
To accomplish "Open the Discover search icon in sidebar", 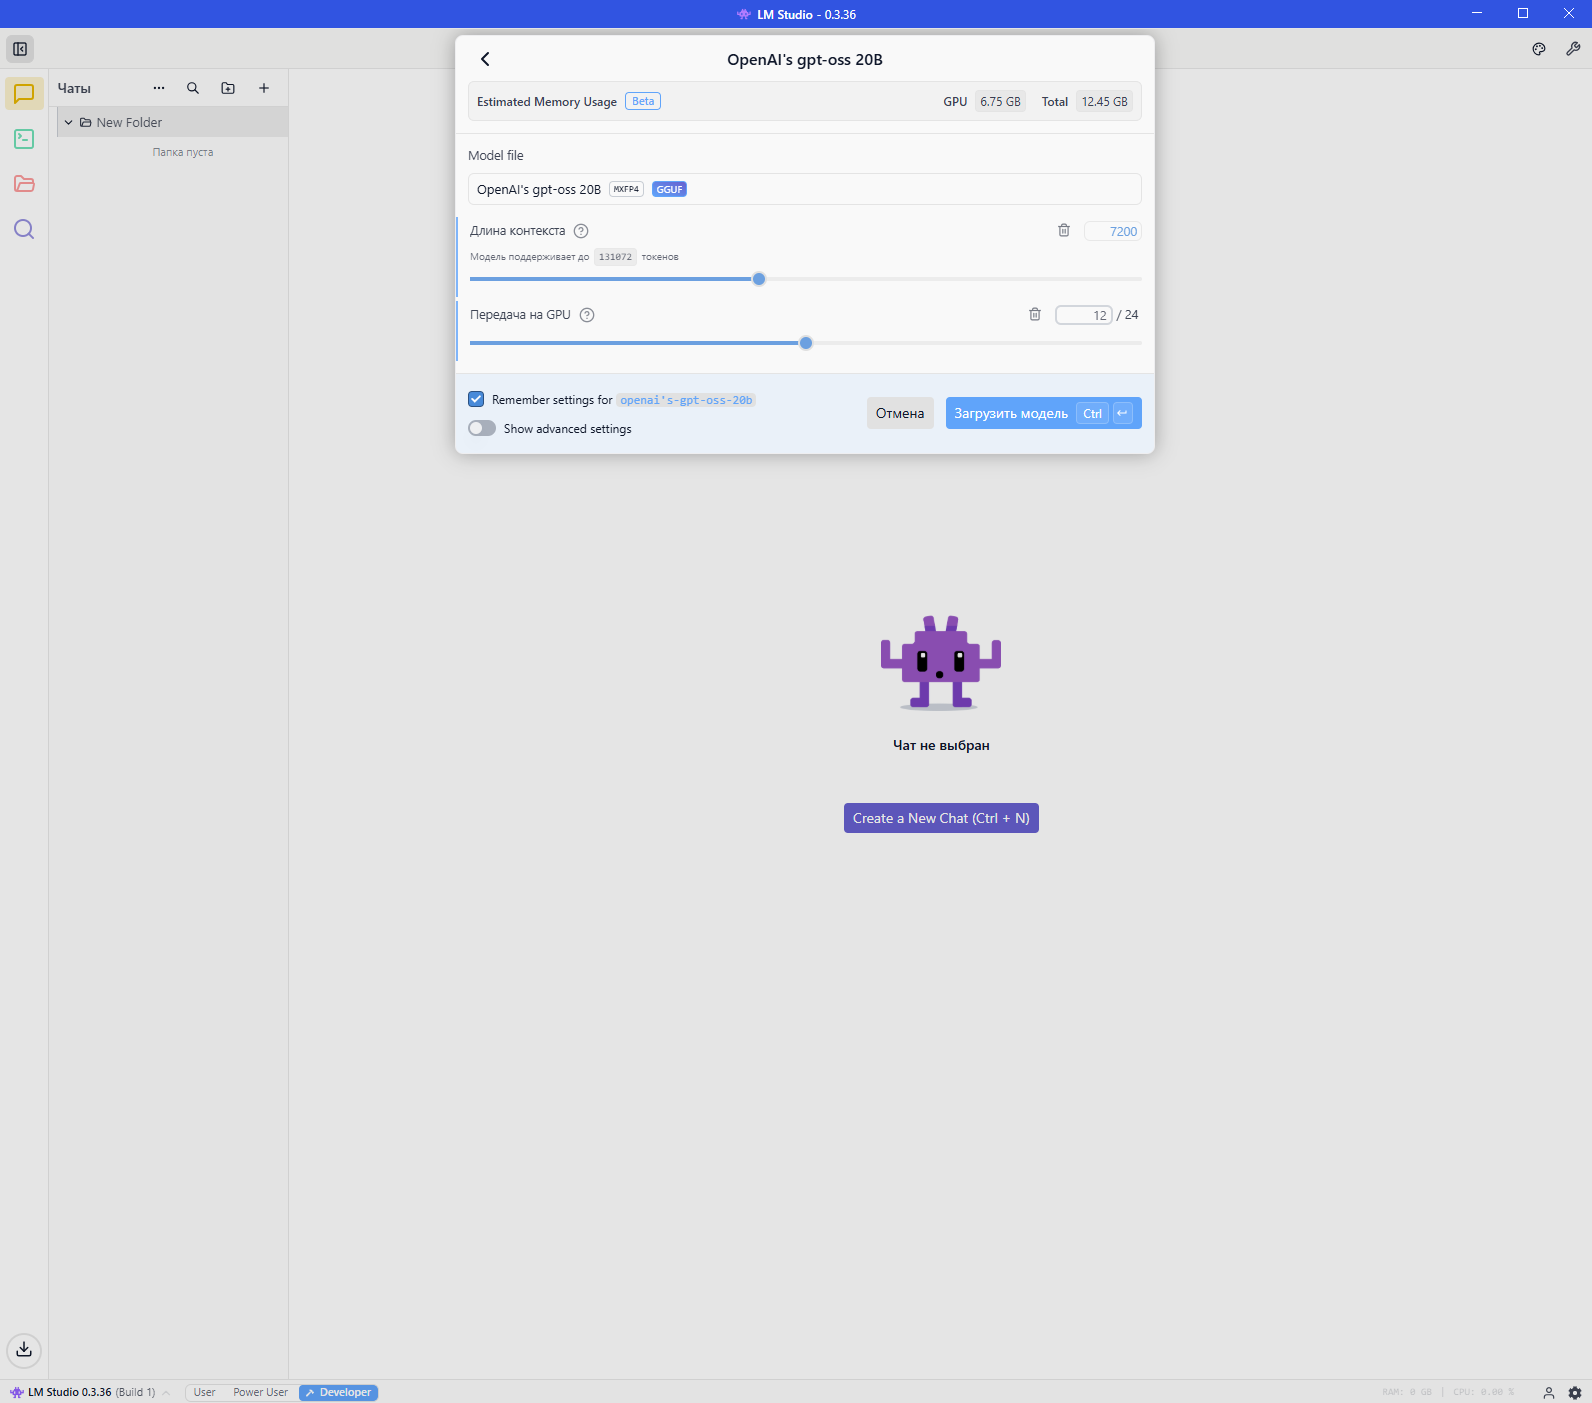I will point(24,229).
